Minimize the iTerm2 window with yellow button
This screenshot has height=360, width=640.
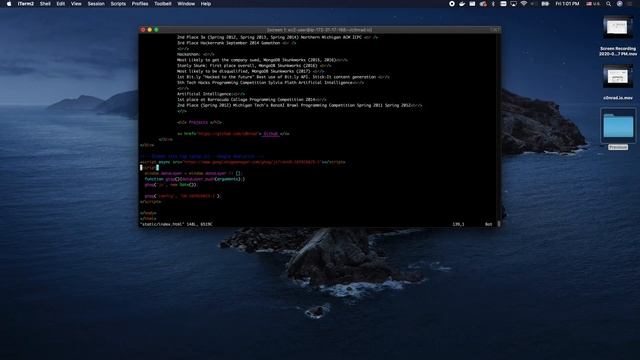tap(149, 30)
